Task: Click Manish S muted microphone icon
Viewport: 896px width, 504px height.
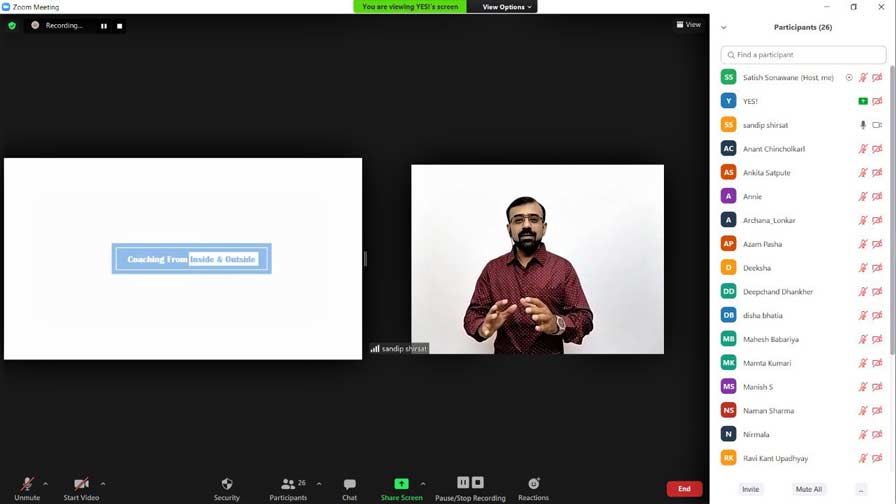Action: tap(863, 387)
